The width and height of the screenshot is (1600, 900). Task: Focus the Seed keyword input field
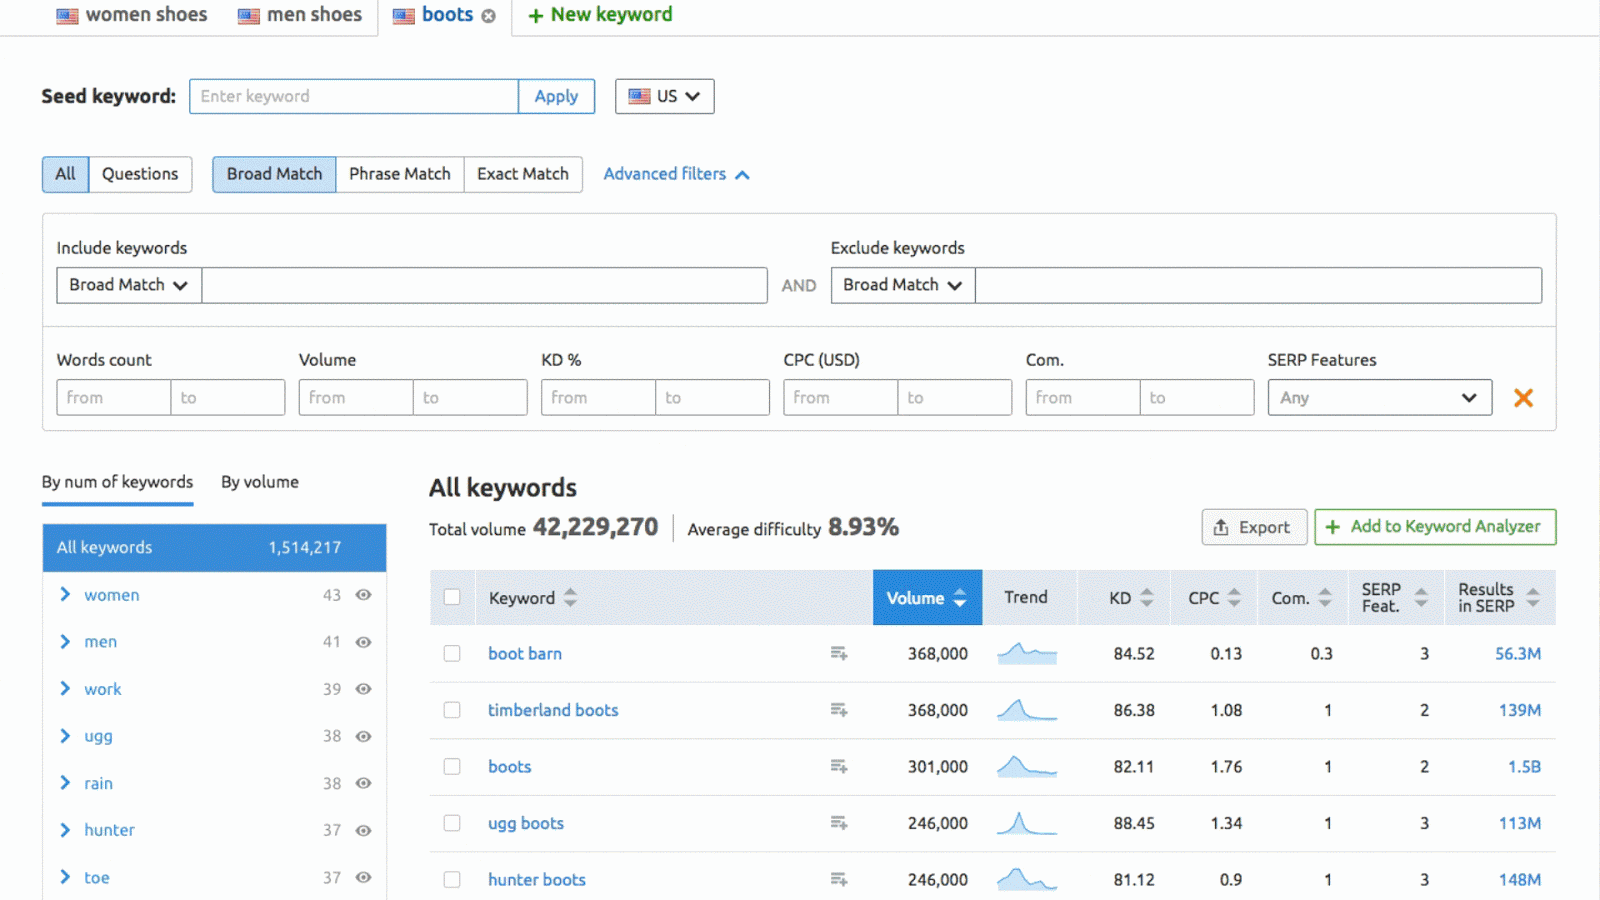coord(354,96)
